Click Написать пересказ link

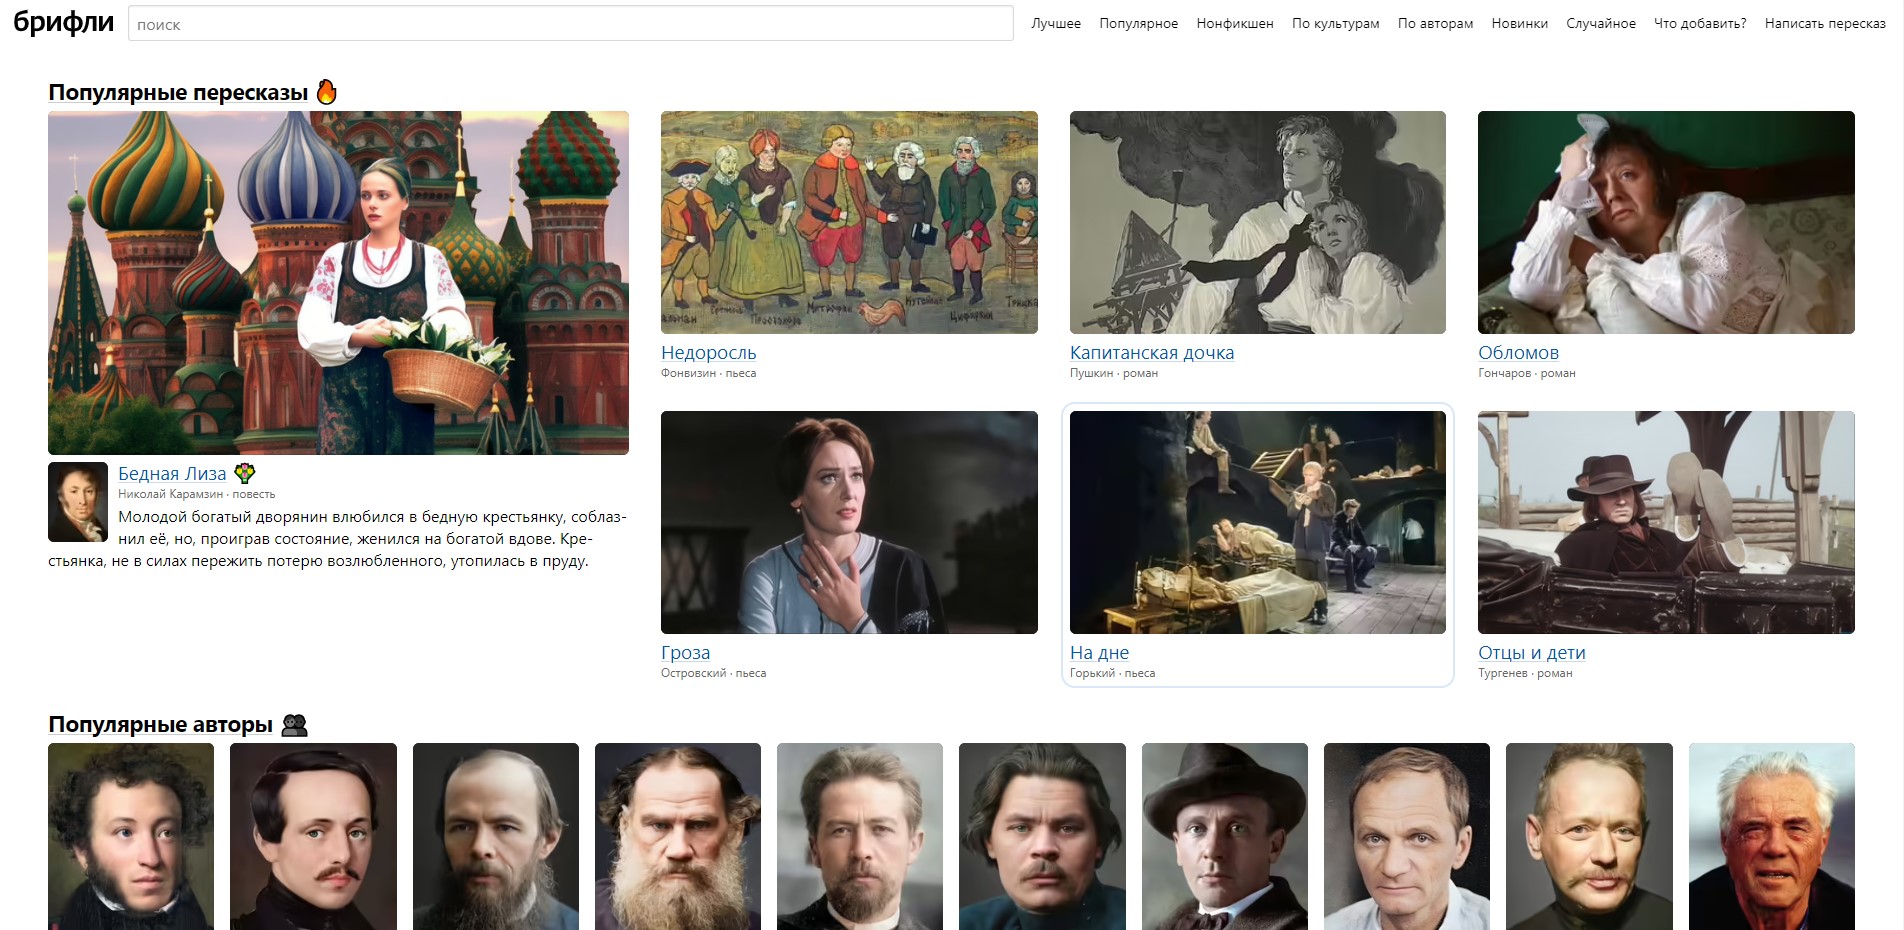click(1825, 23)
